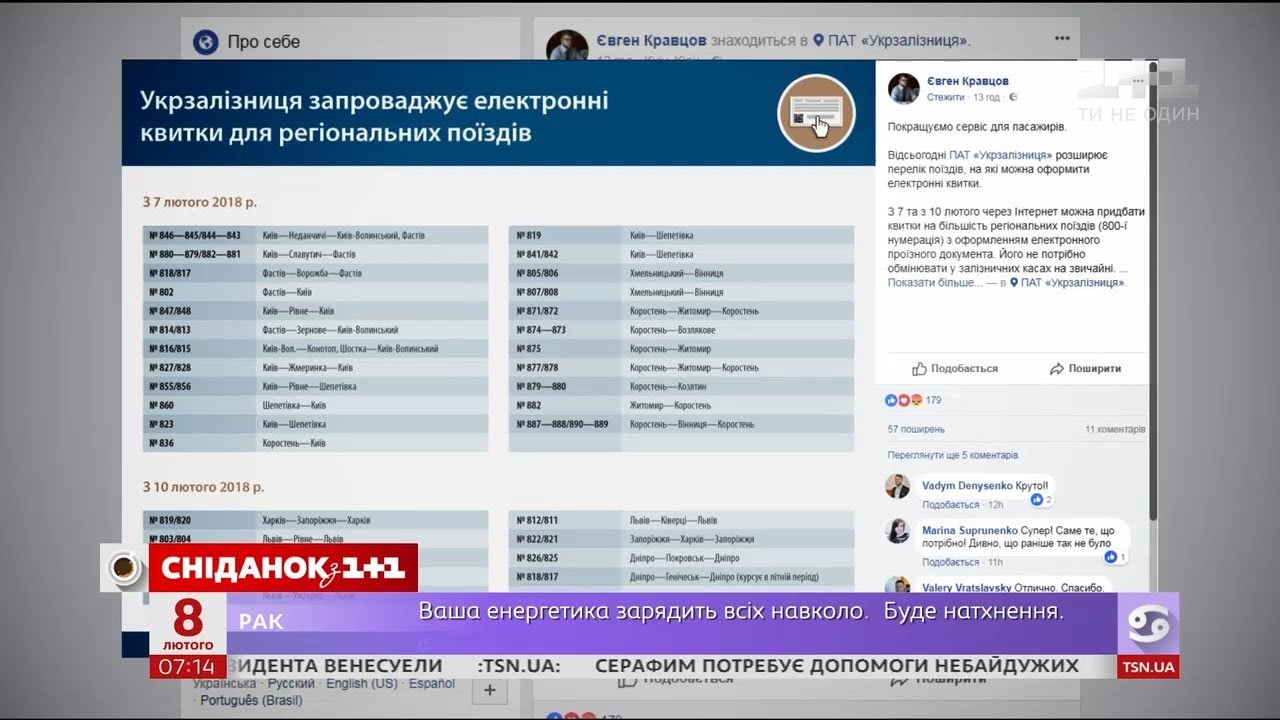Click the "Подобається" like button under the post
1280x720 pixels.
click(x=955, y=368)
